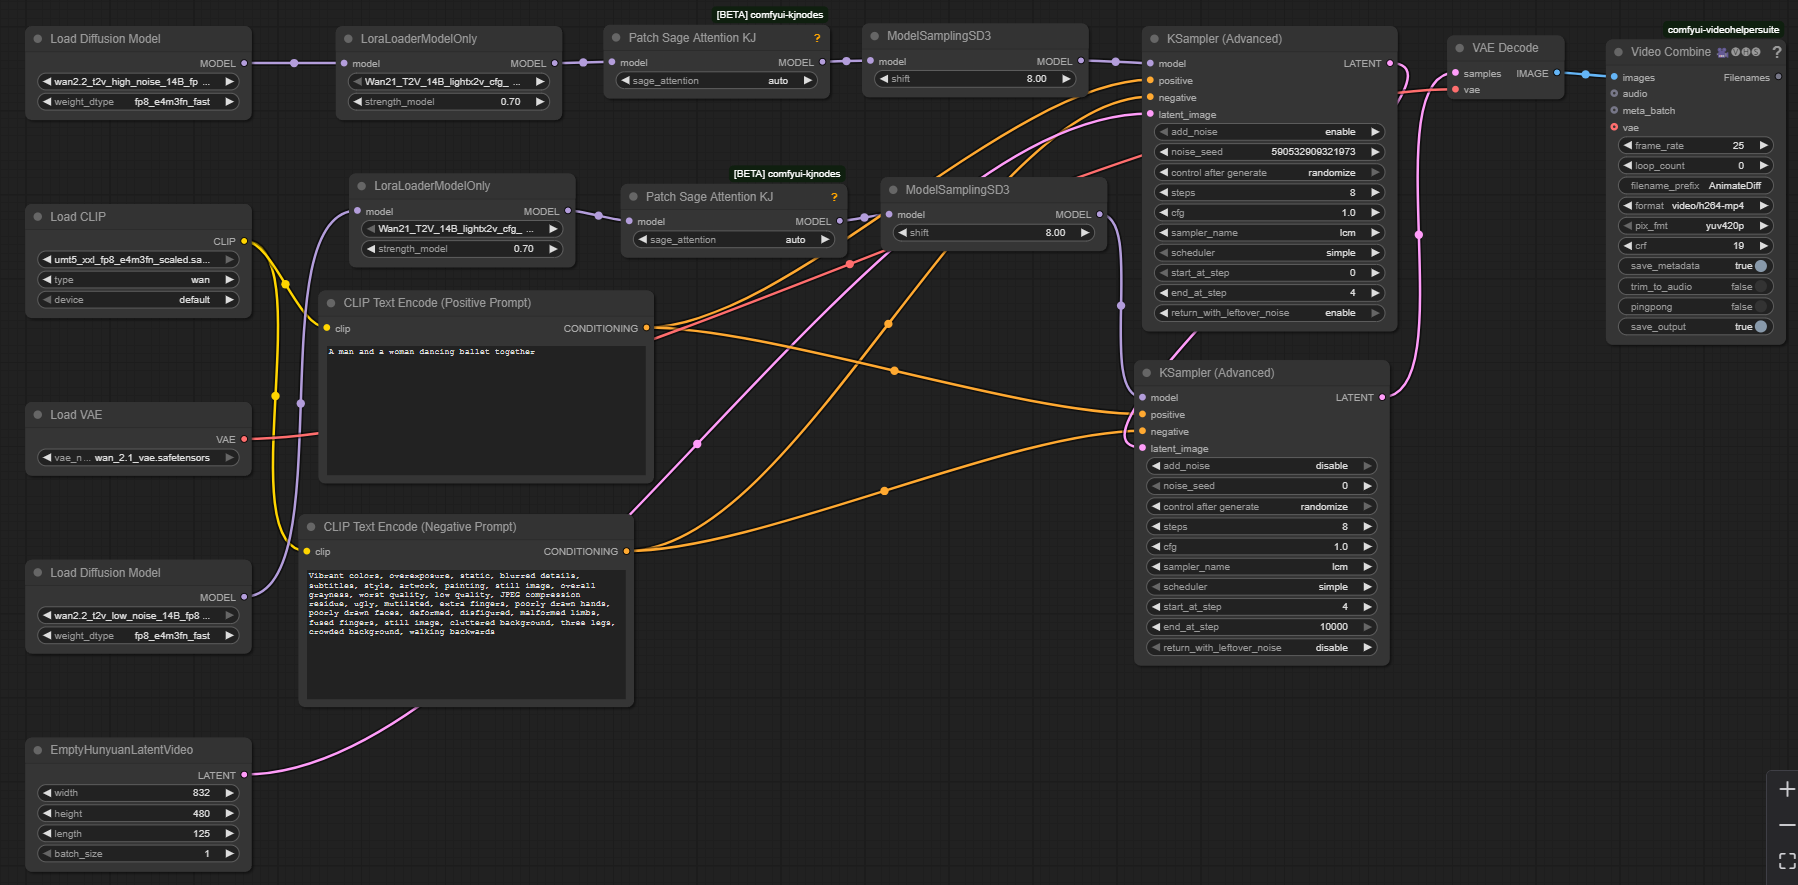Collapse the VAE Decode node via its dot
Image resolution: width=1798 pixels, height=885 pixels.
point(1460,48)
